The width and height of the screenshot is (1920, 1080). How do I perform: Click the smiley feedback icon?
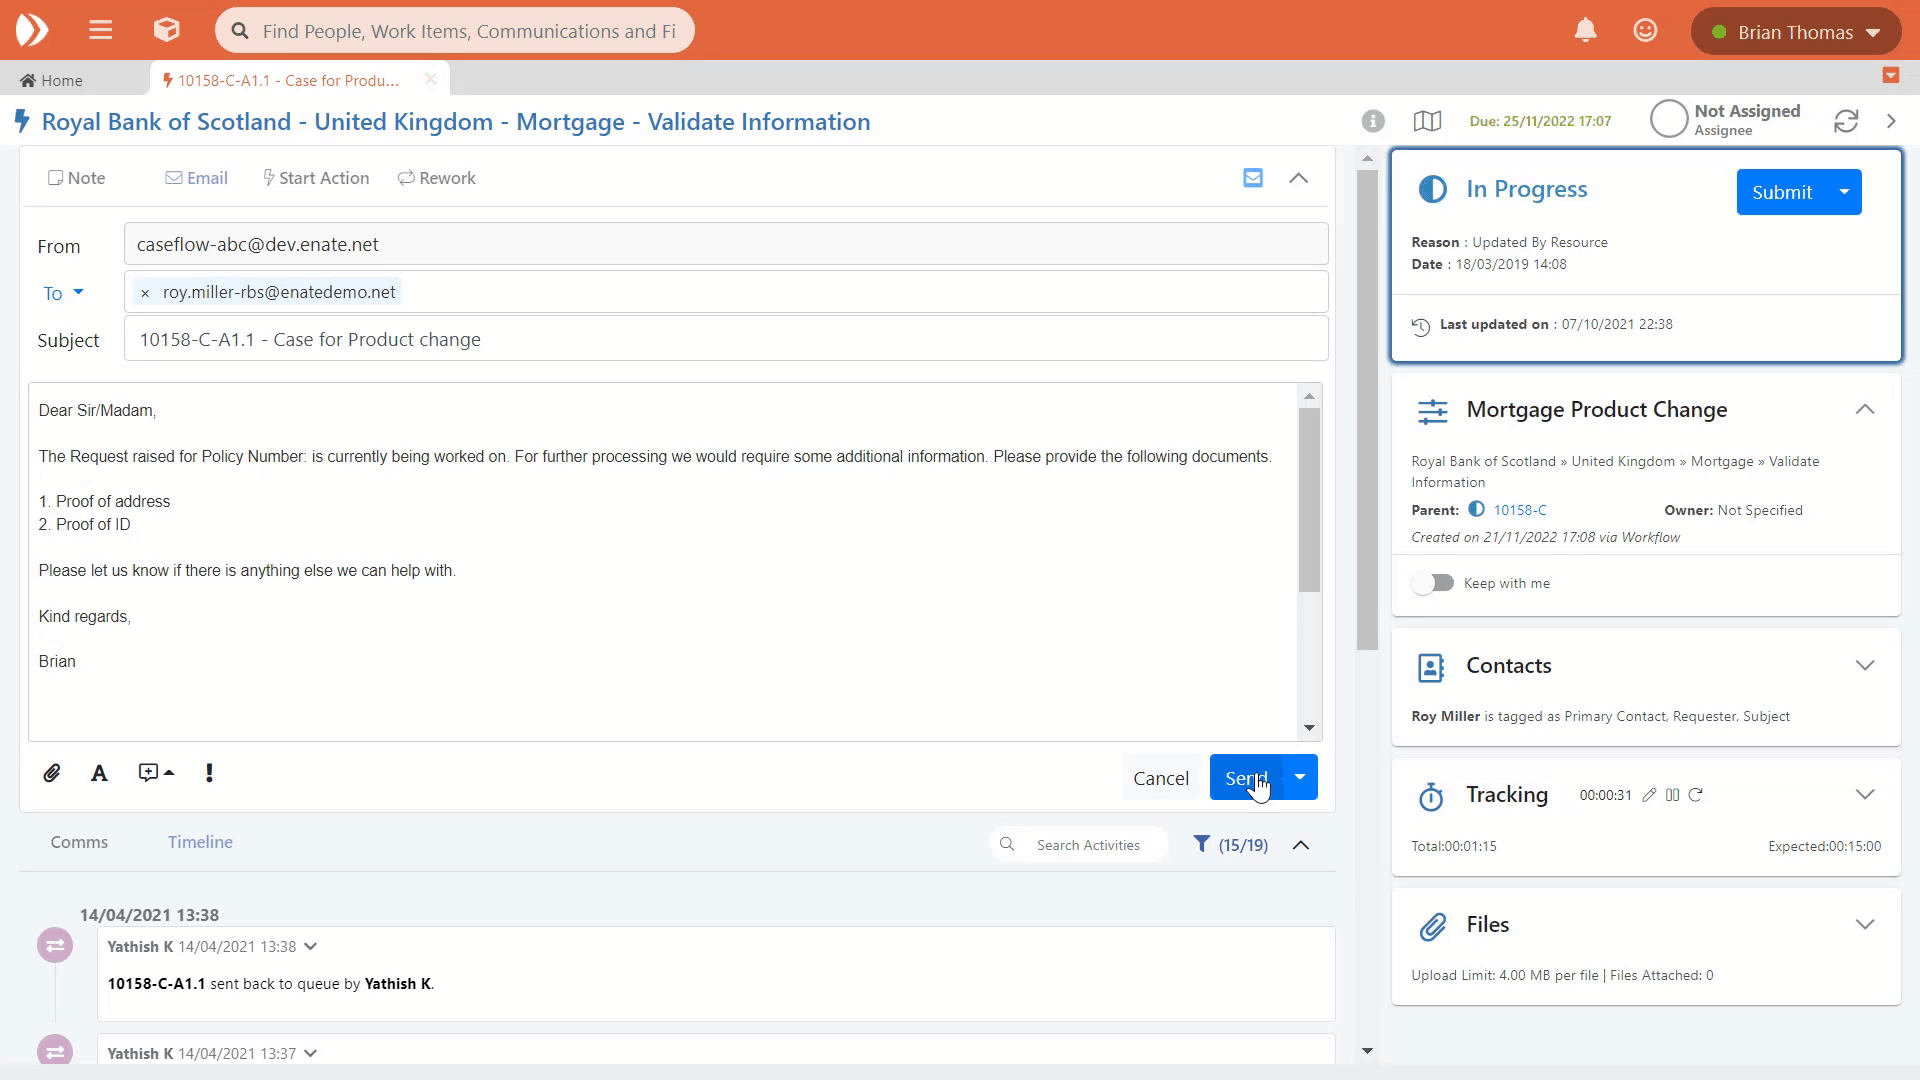tap(1645, 31)
